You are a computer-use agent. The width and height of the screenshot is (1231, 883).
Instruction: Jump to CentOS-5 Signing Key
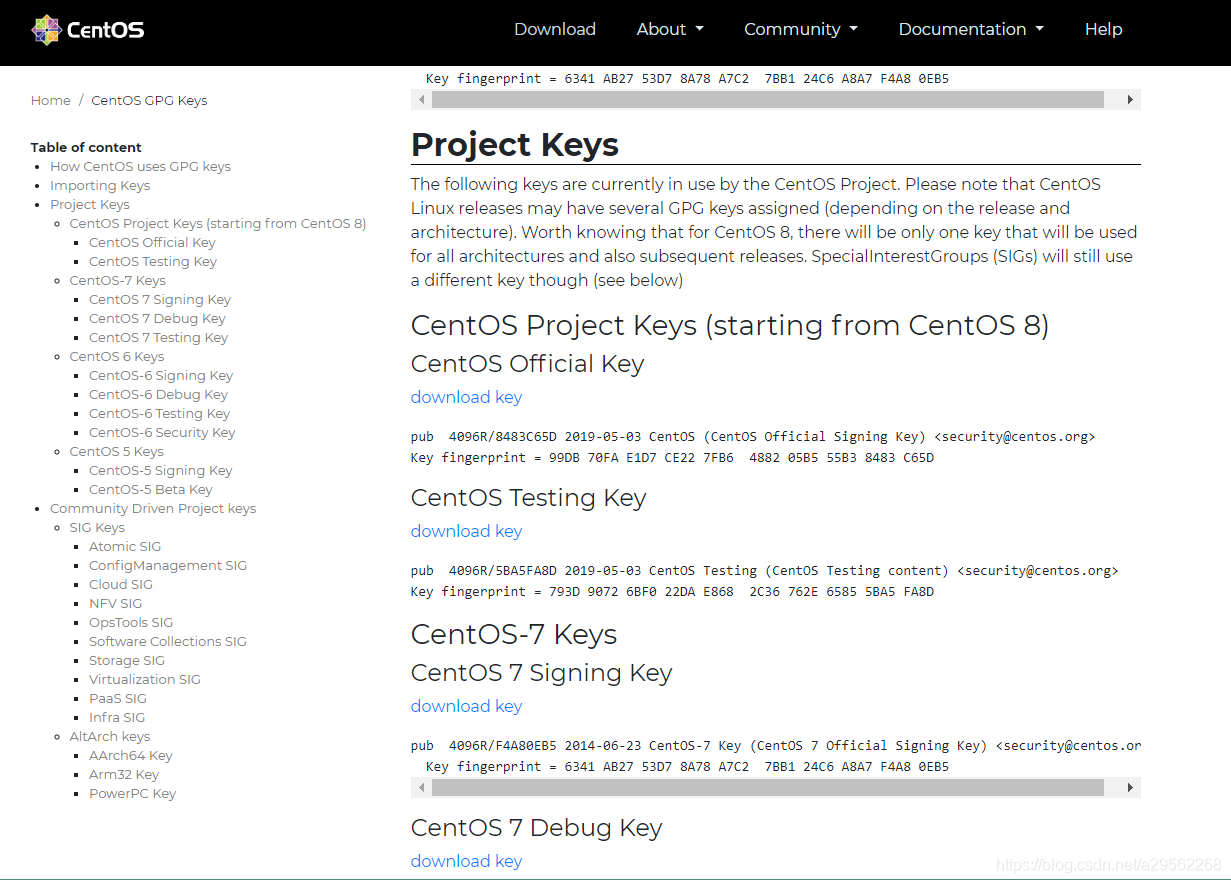pos(161,471)
